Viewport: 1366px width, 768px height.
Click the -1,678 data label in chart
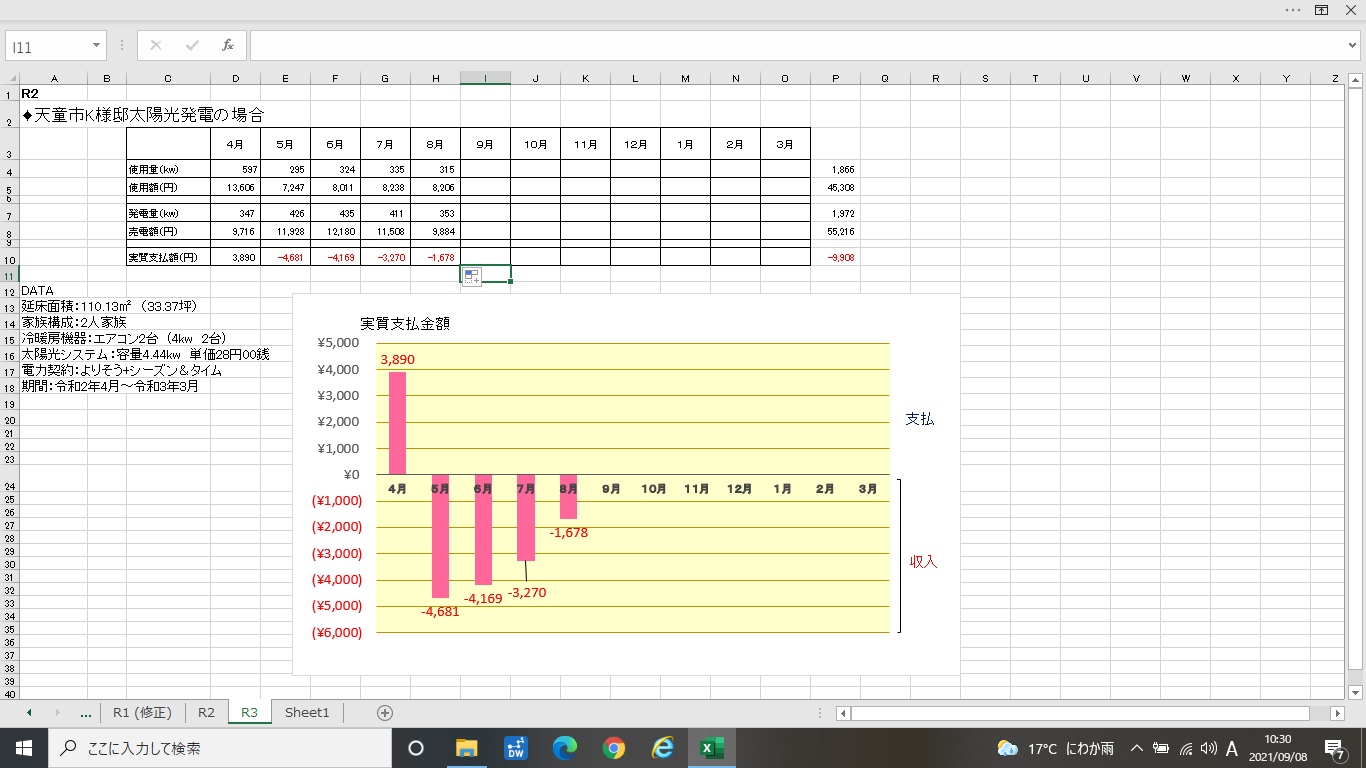pyautogui.click(x=569, y=533)
